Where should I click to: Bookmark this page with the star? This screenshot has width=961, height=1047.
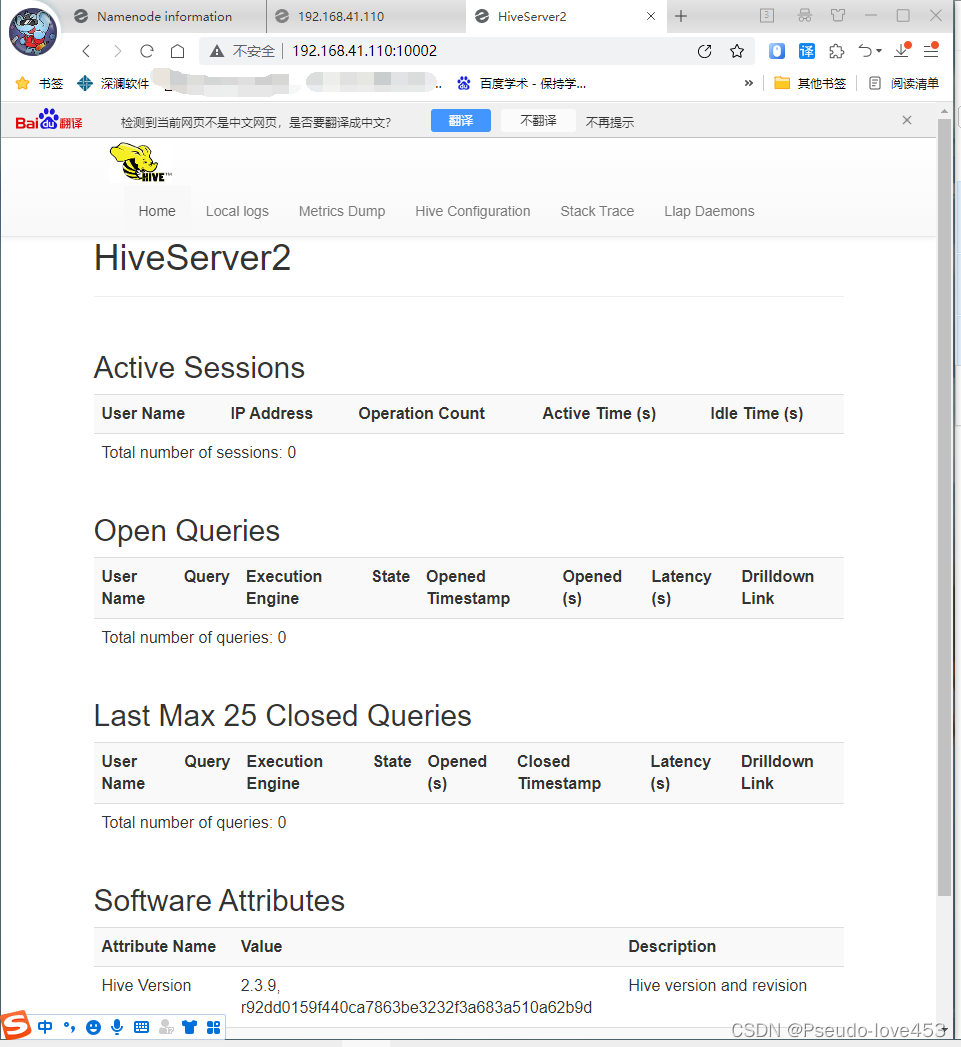click(736, 50)
